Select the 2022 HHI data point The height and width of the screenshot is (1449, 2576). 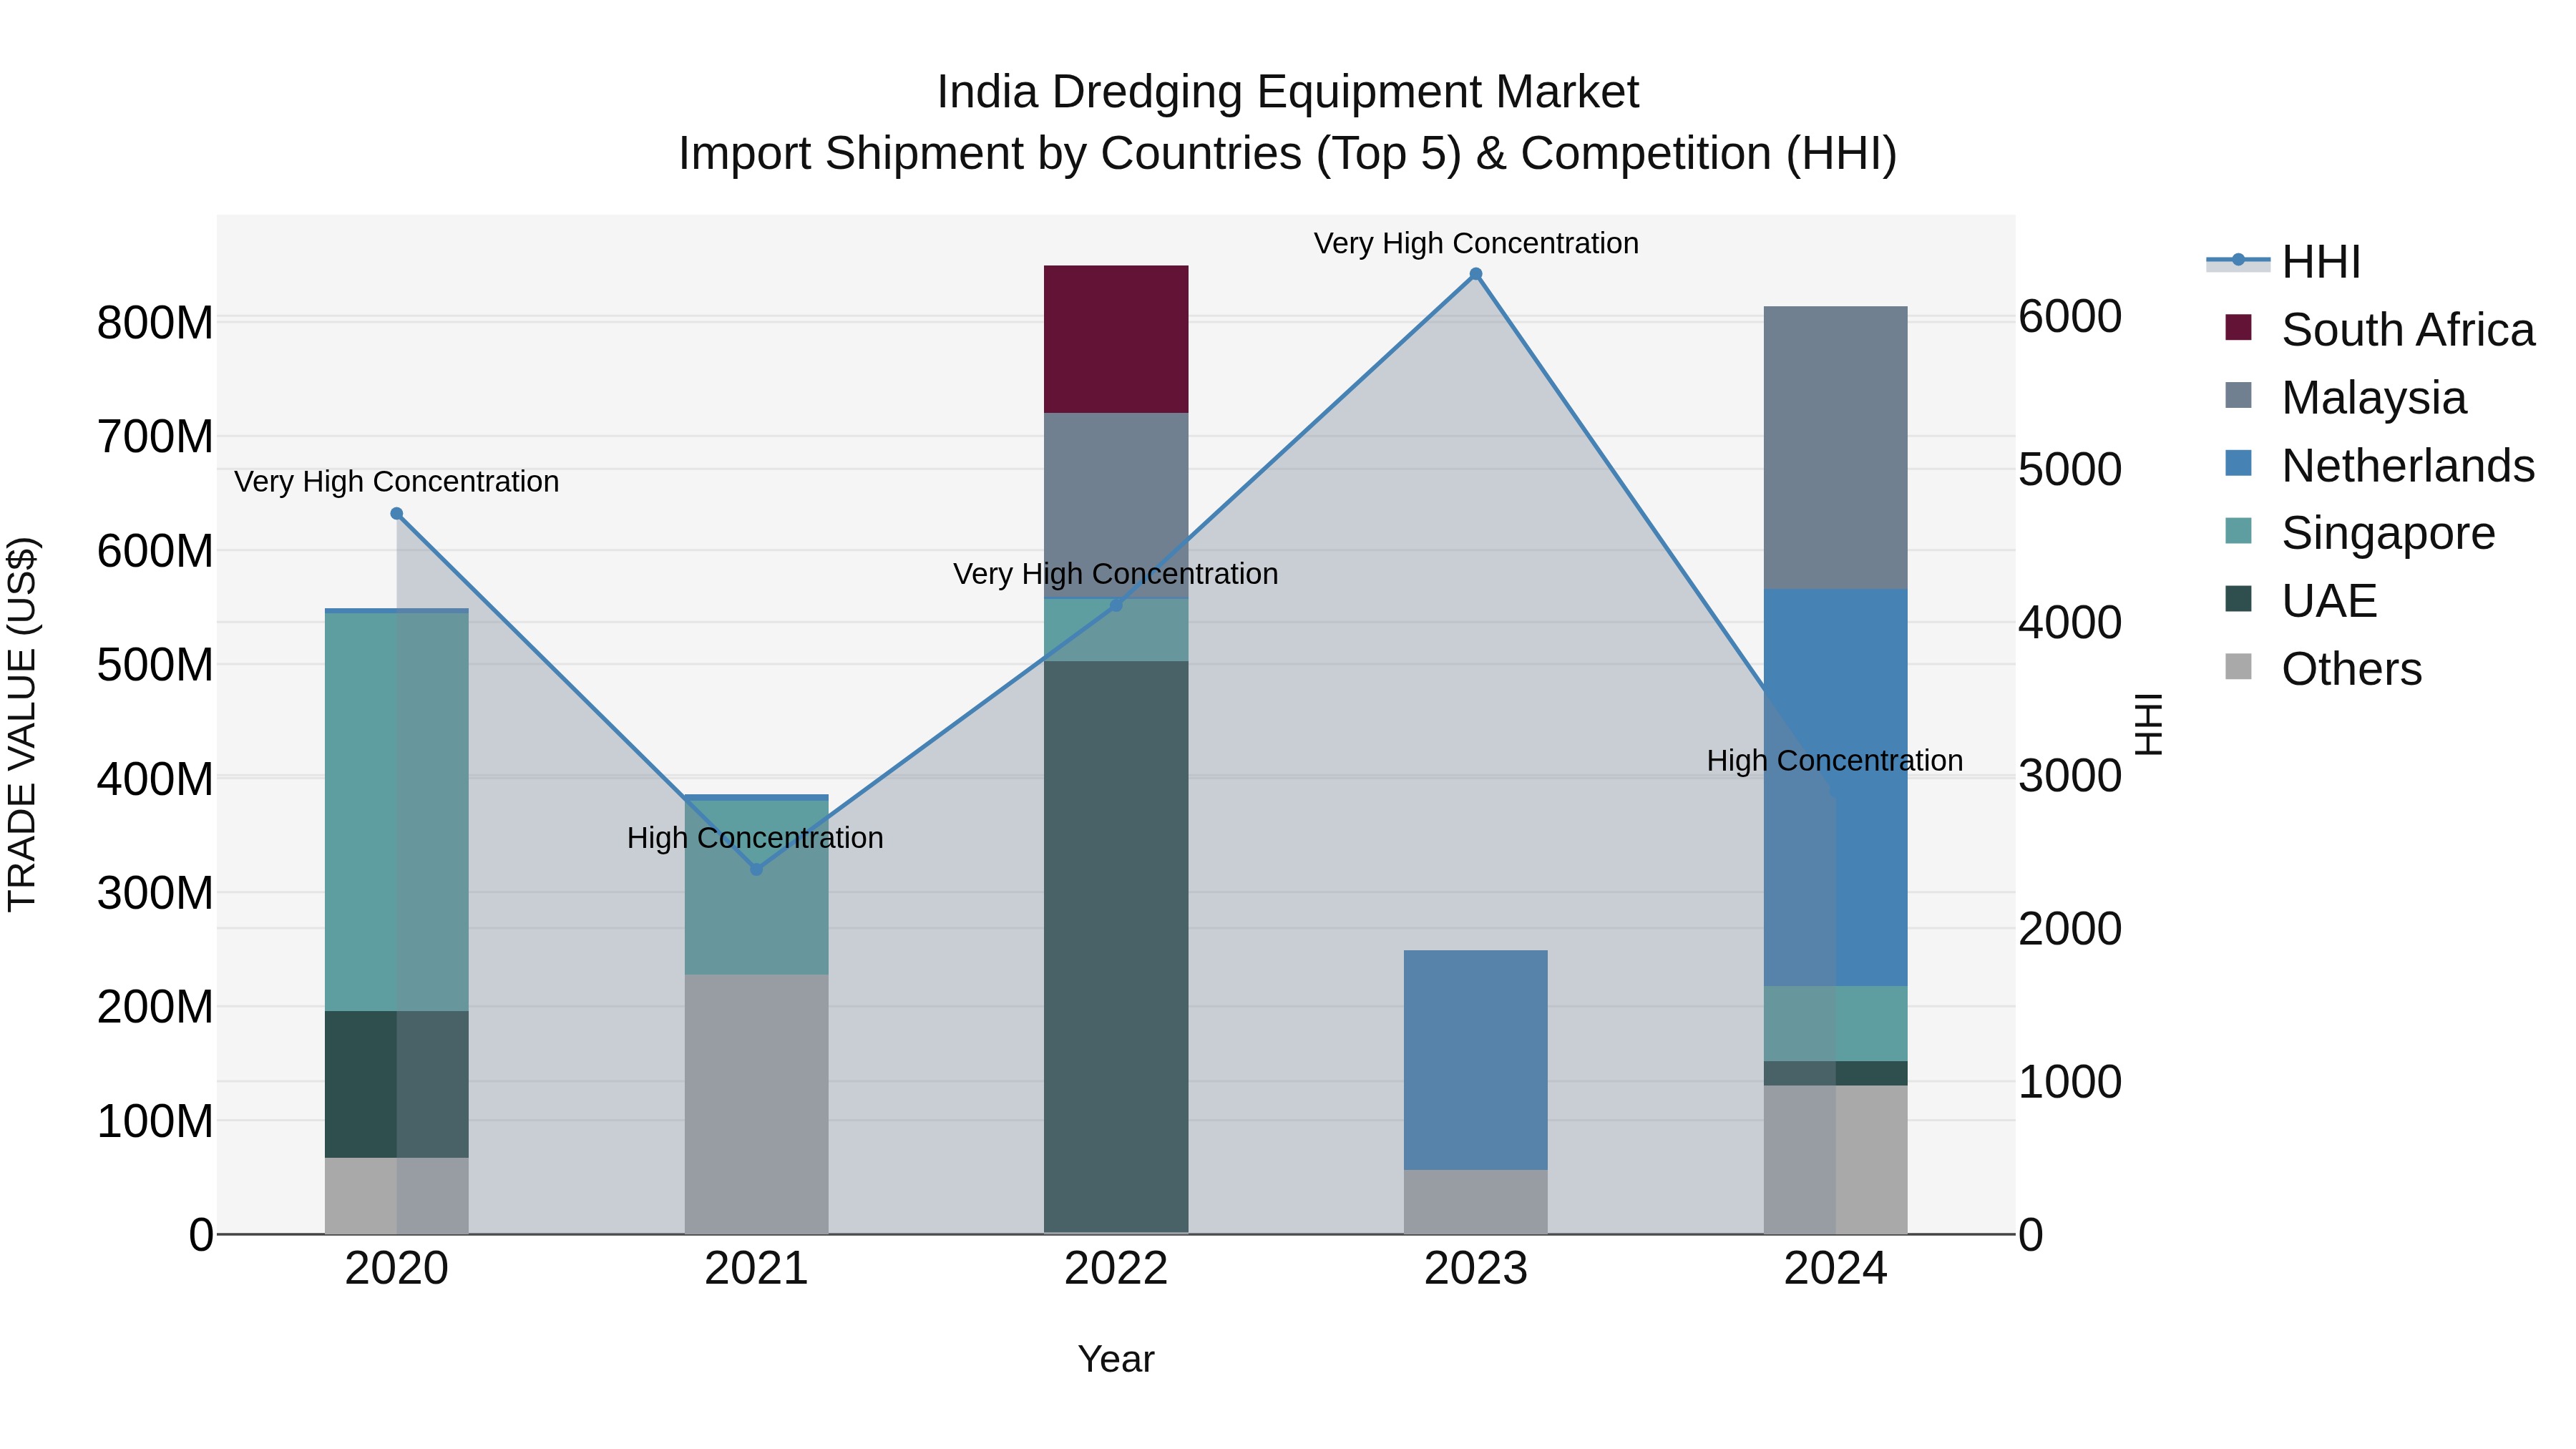1116,605
